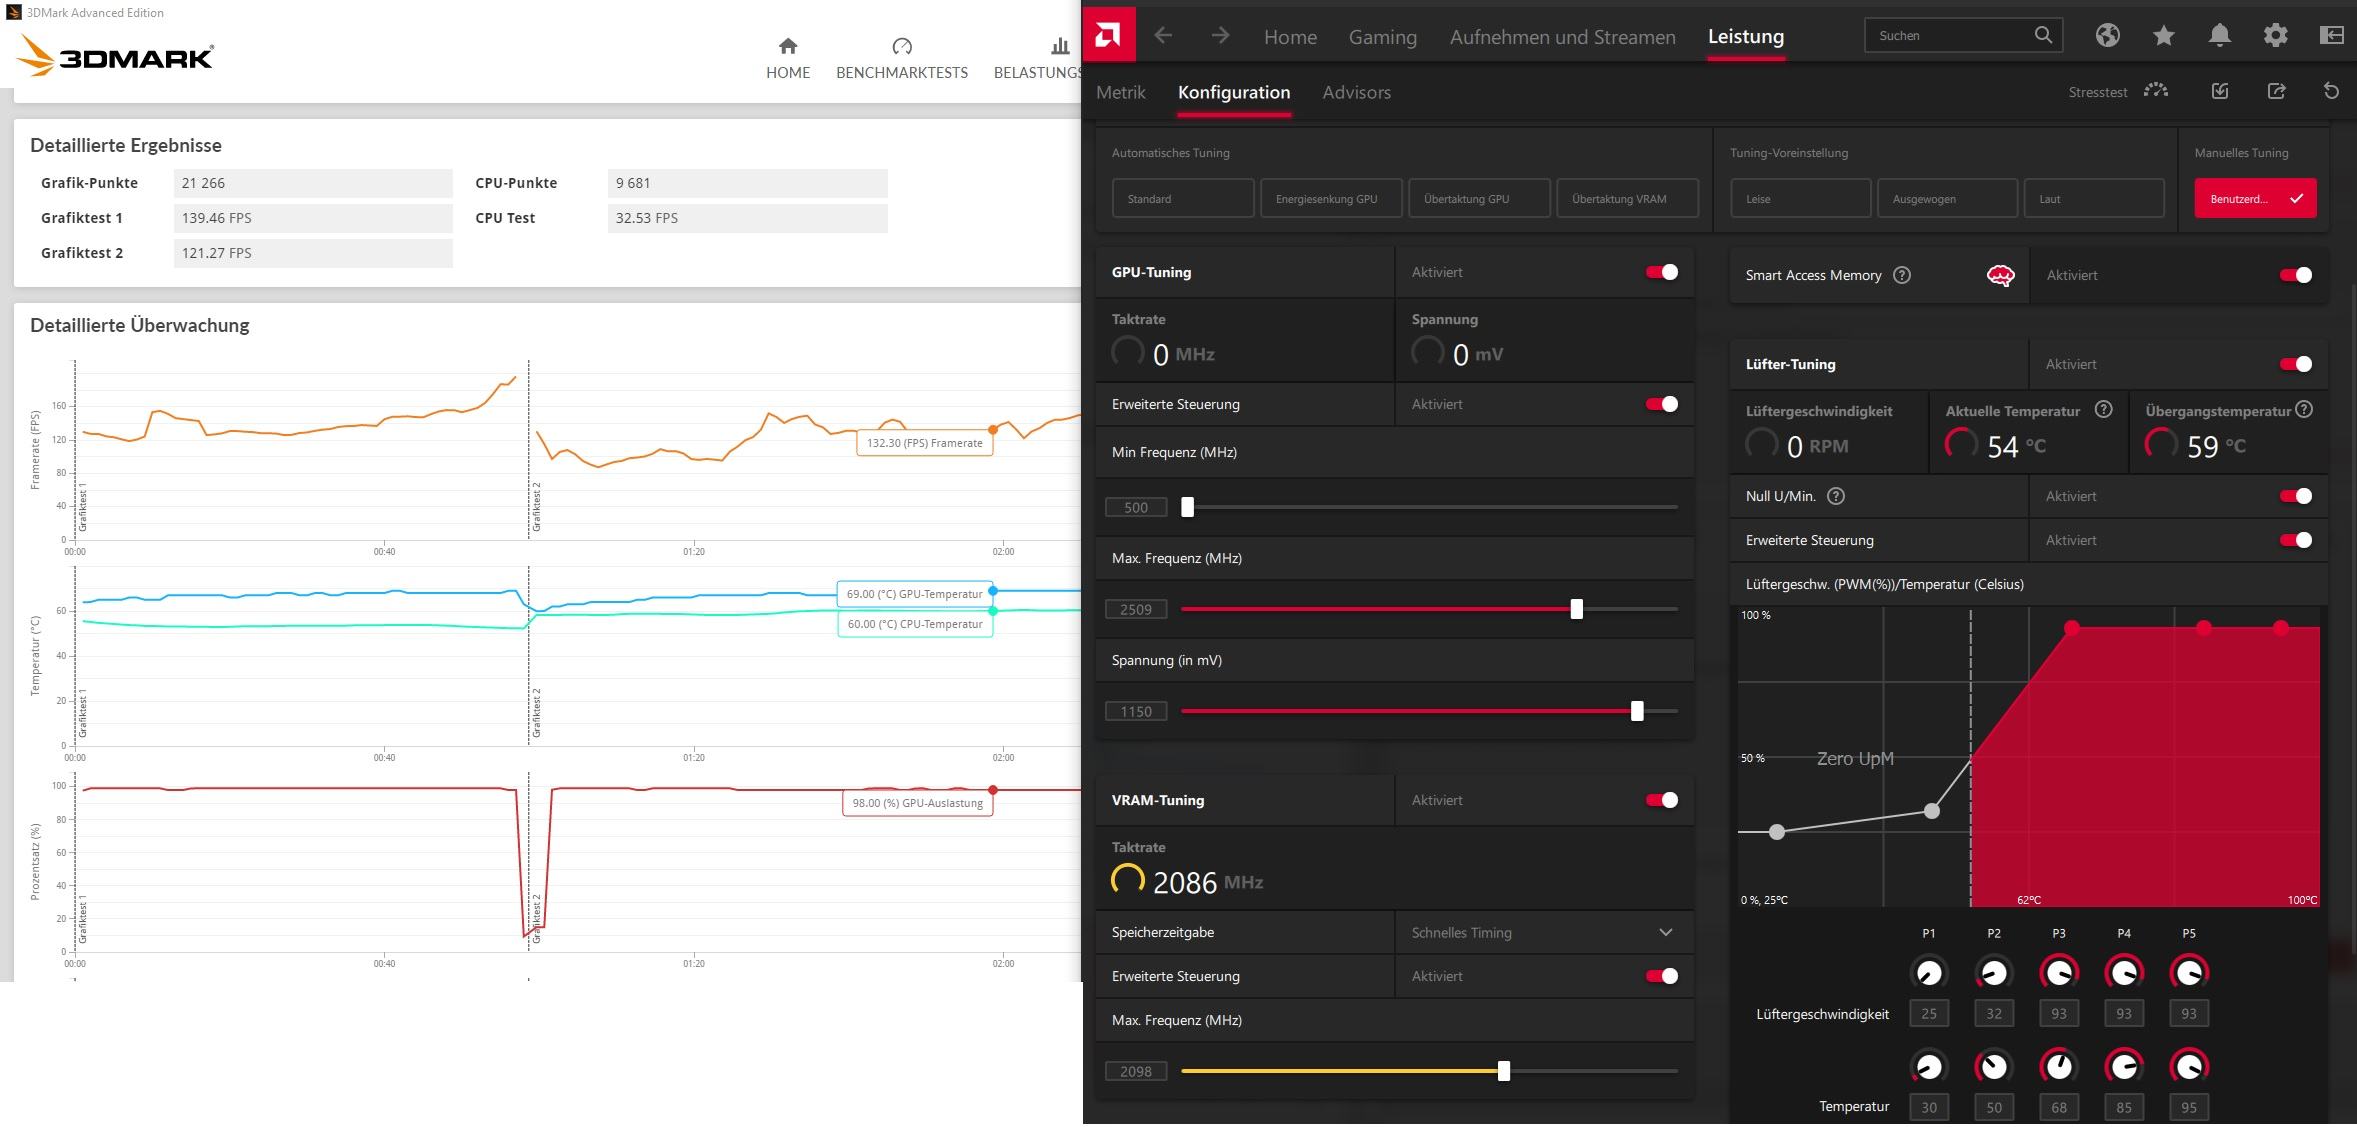This screenshot has width=2357, height=1127.
Task: Toggle VRAM Erweiterte Steuerung switch
Action: click(1662, 976)
